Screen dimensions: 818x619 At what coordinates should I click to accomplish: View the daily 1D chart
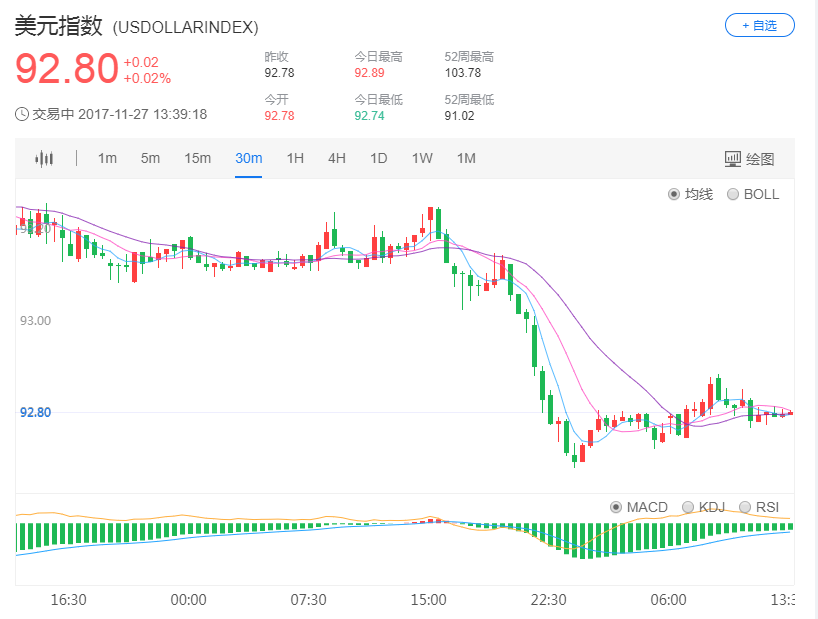click(x=378, y=158)
